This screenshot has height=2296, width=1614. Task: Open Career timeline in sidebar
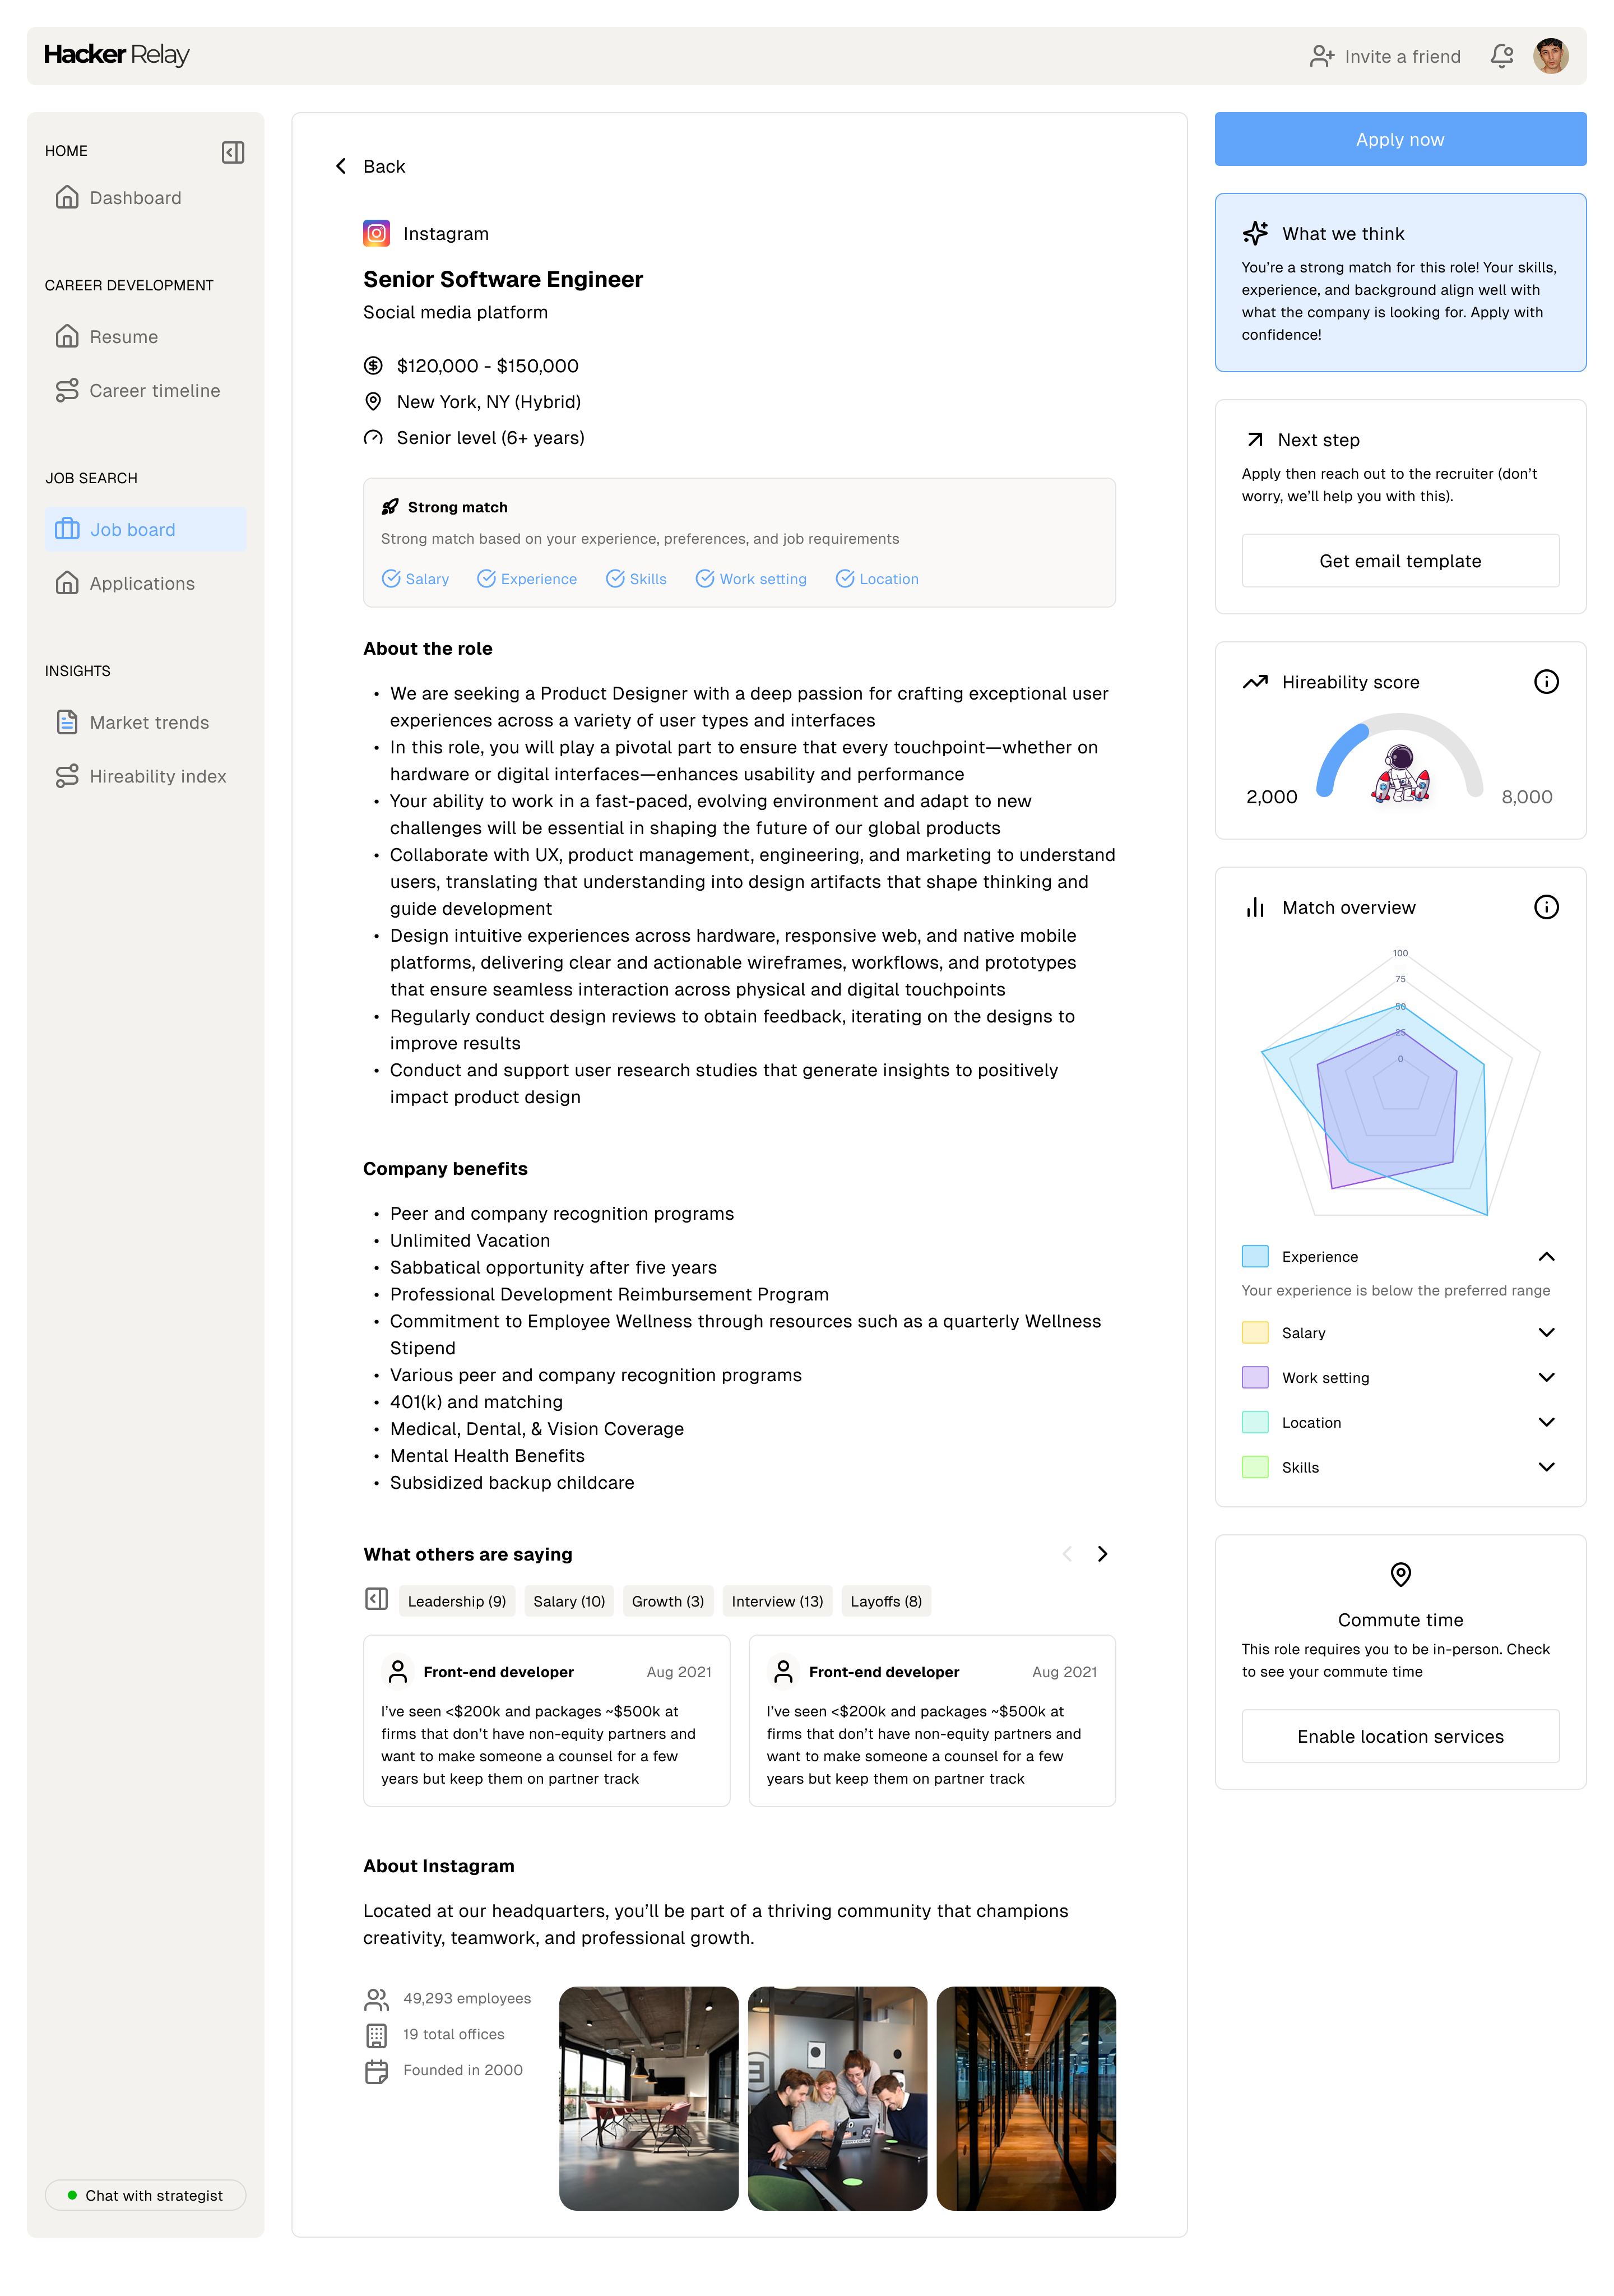(145, 391)
